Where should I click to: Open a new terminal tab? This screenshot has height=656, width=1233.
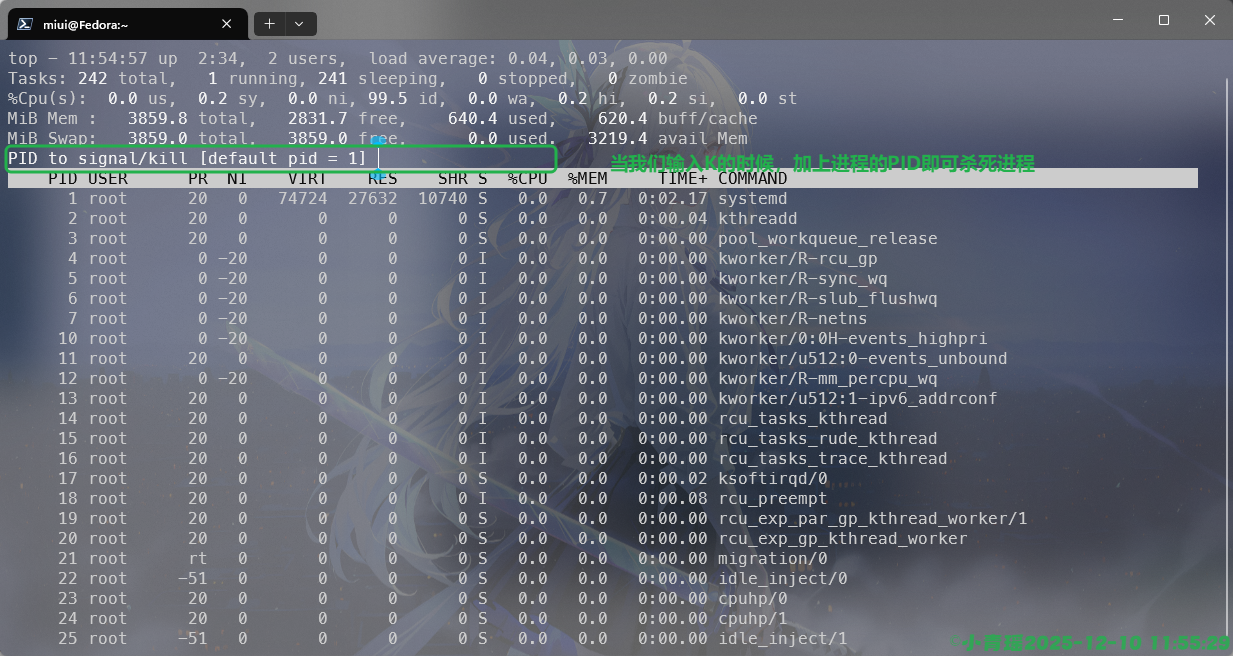[x=269, y=23]
